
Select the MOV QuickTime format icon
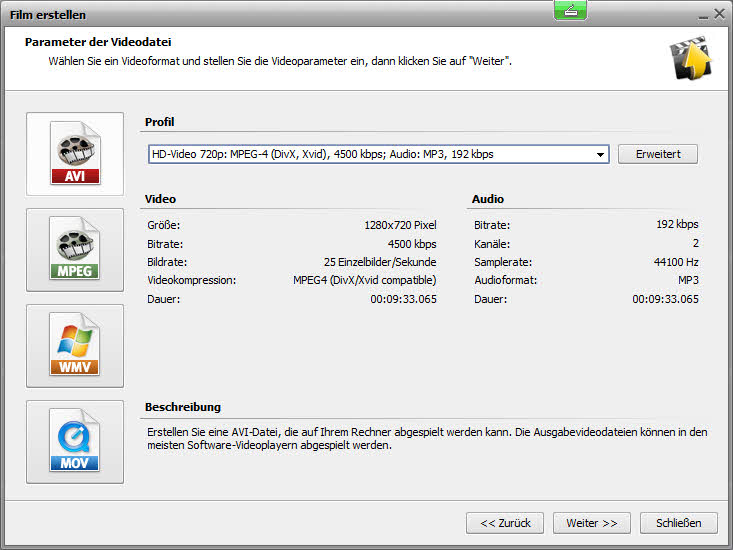point(75,442)
